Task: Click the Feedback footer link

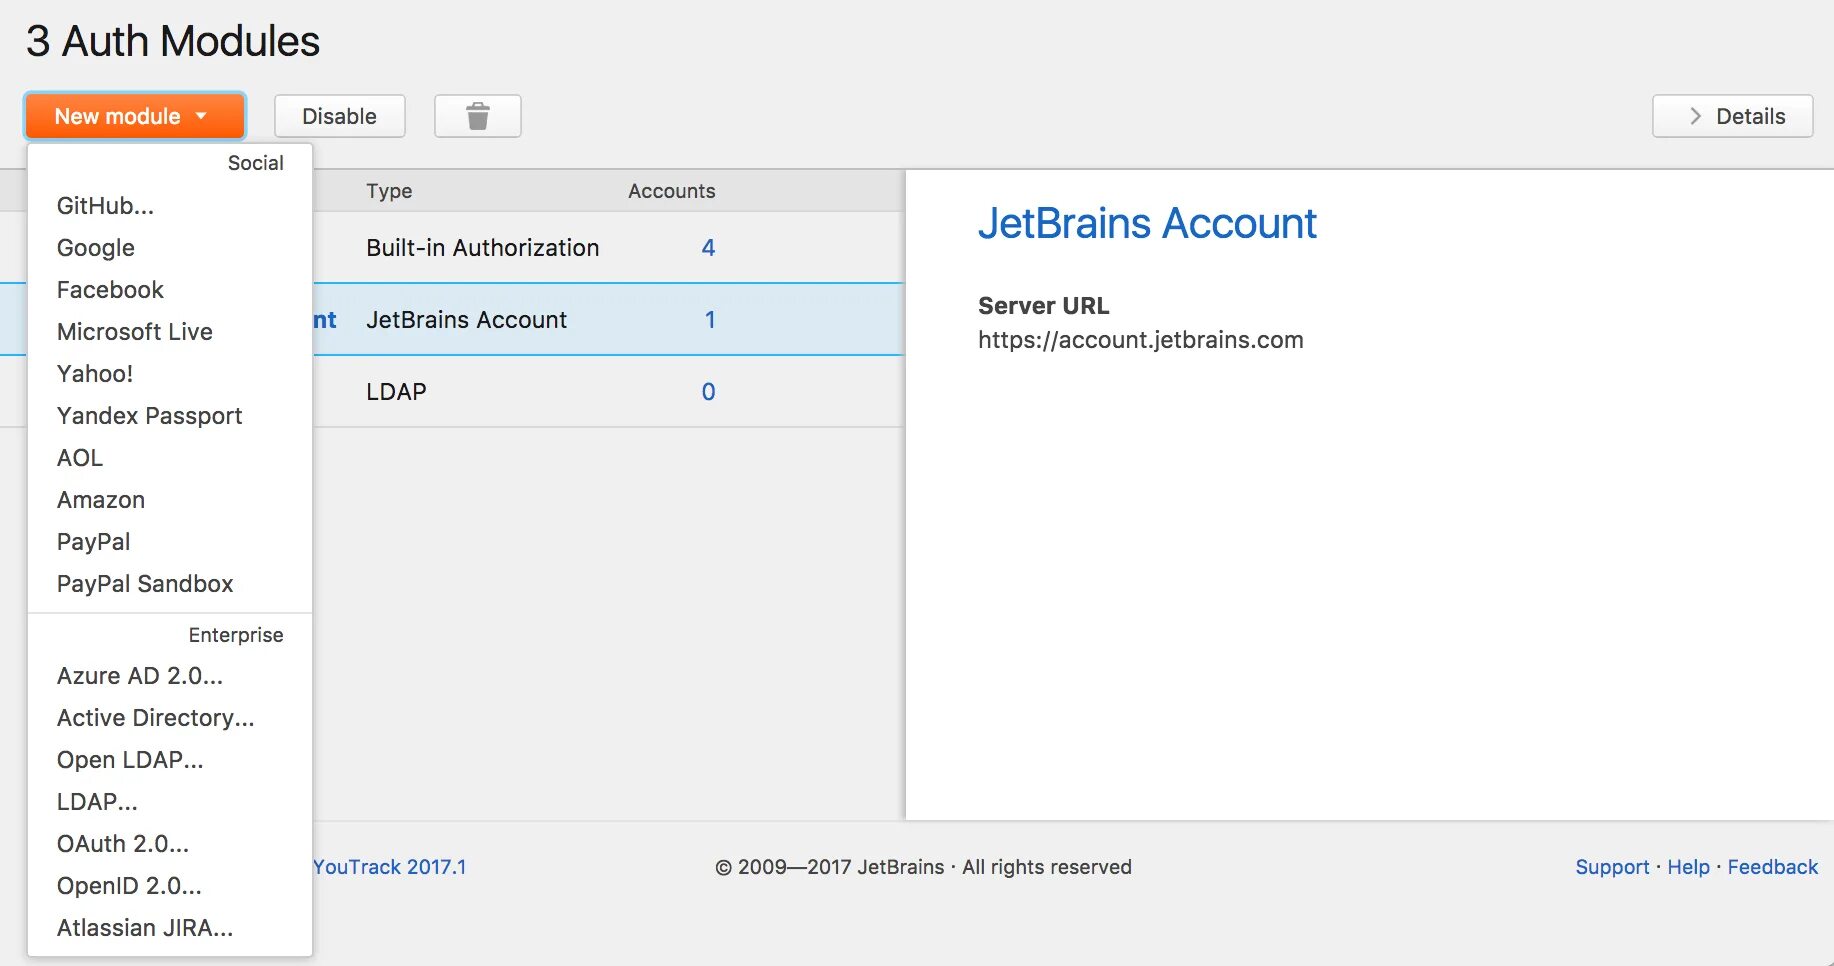Action: pyautogui.click(x=1772, y=867)
